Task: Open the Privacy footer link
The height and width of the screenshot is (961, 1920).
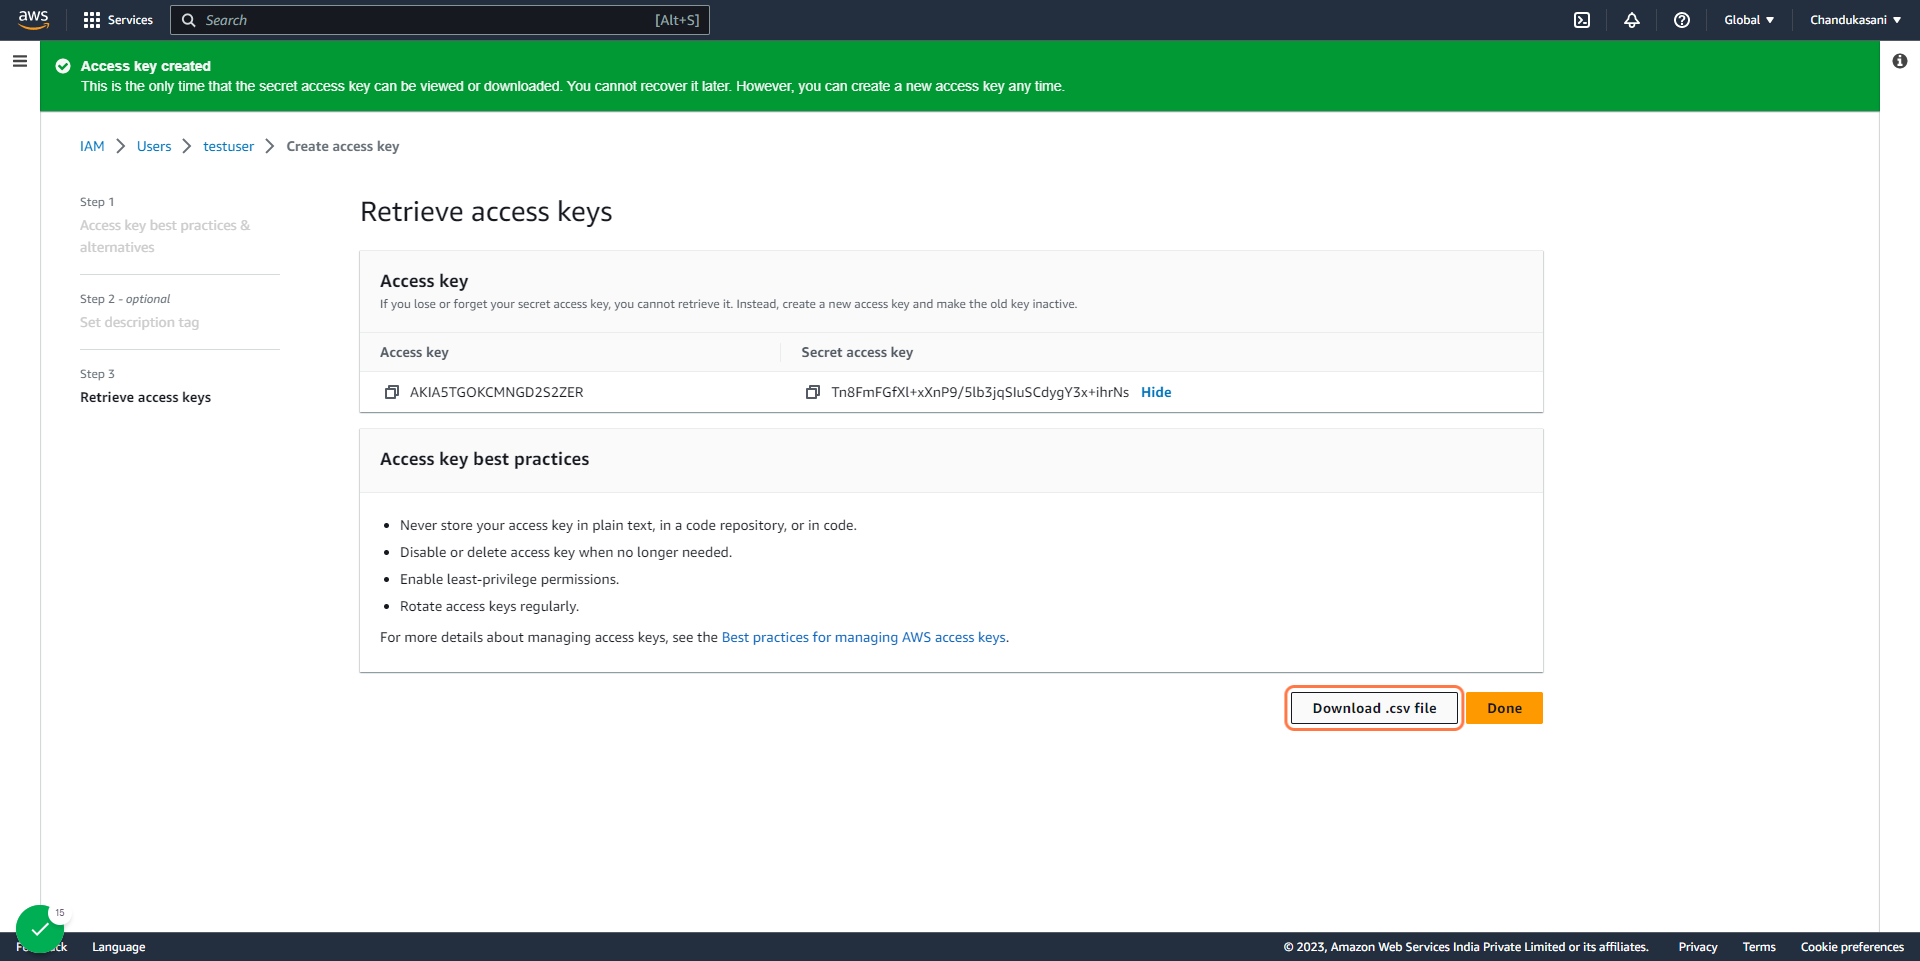Action: tap(1698, 947)
